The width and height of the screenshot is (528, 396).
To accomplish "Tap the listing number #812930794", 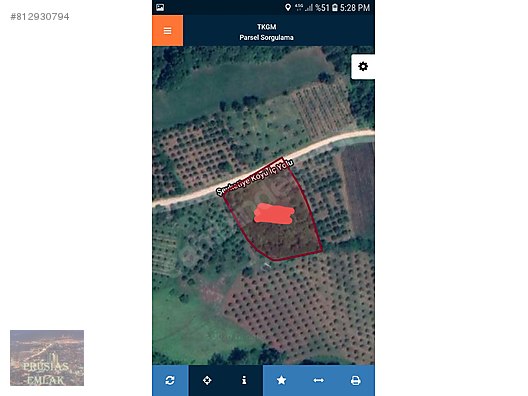I will 40,16.
